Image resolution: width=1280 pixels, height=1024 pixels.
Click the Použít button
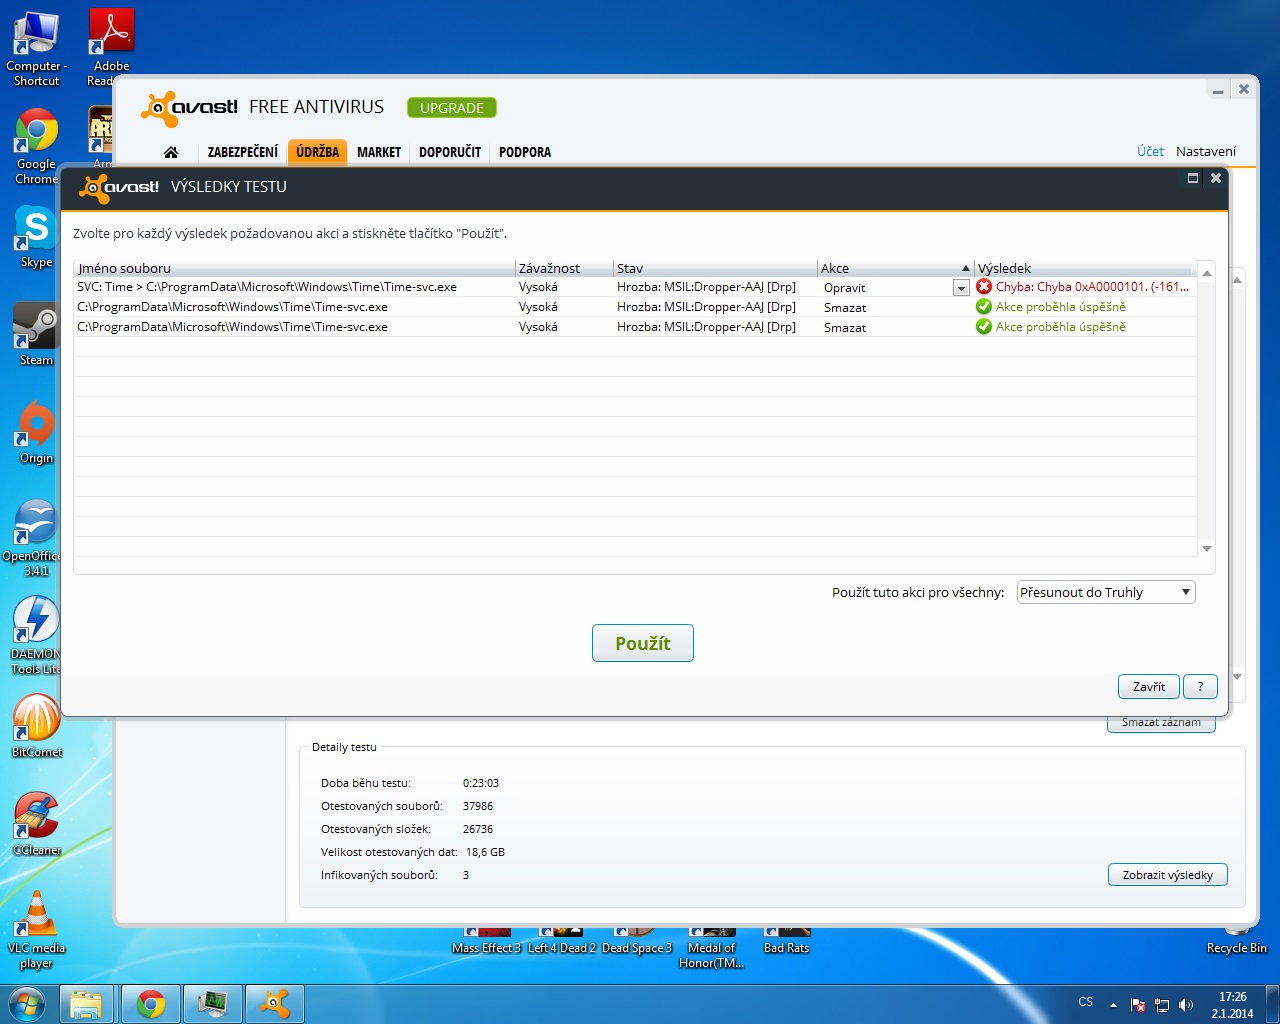tap(643, 643)
